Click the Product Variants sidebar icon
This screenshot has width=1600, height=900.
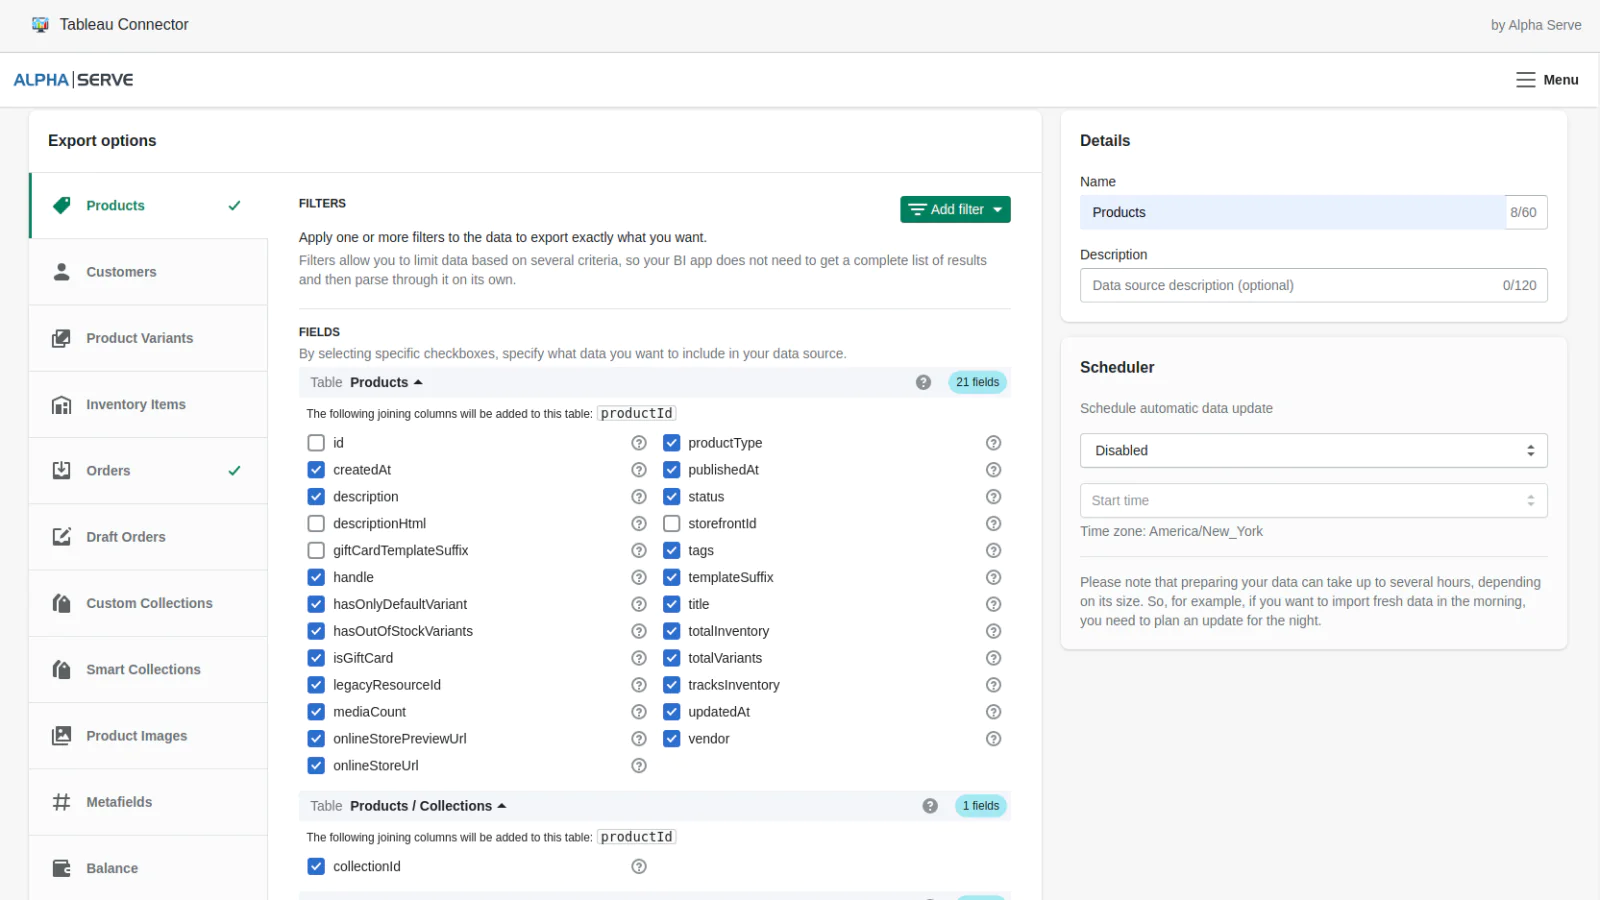click(61, 338)
